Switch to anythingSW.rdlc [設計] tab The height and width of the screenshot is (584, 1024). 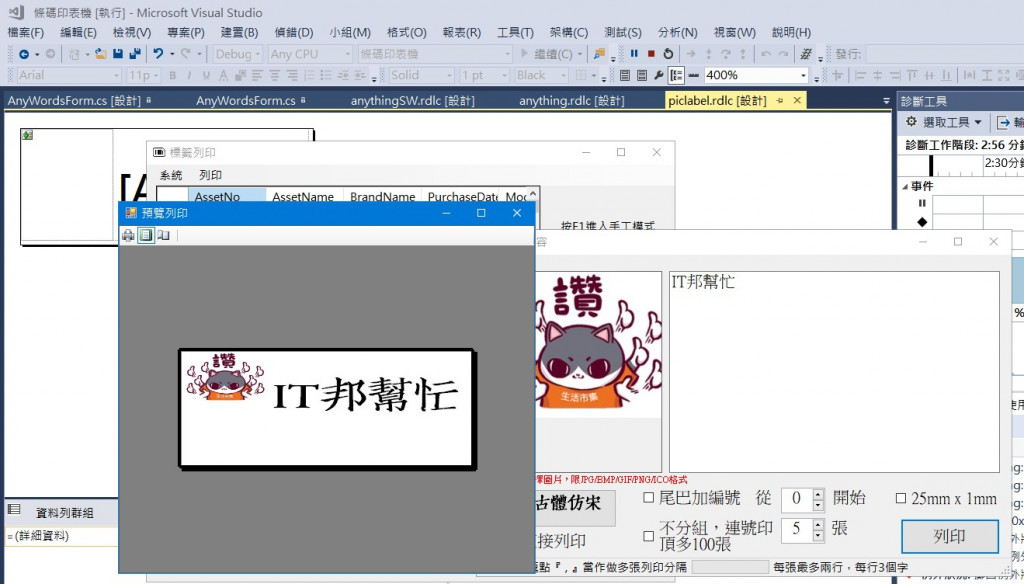click(413, 101)
